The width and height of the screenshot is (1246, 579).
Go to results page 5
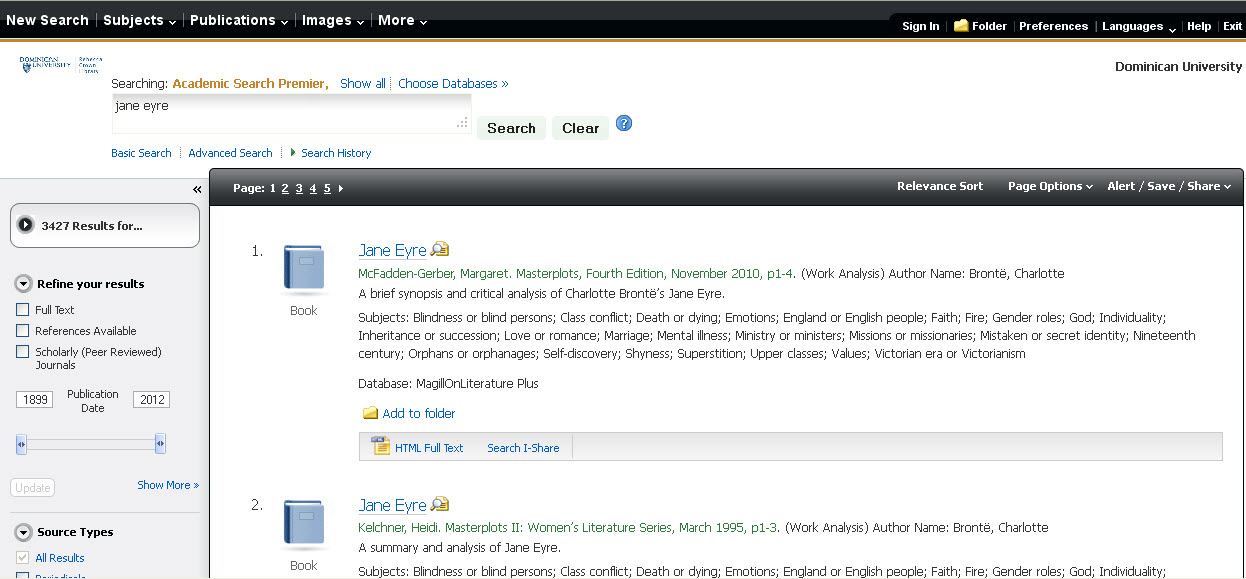[327, 188]
